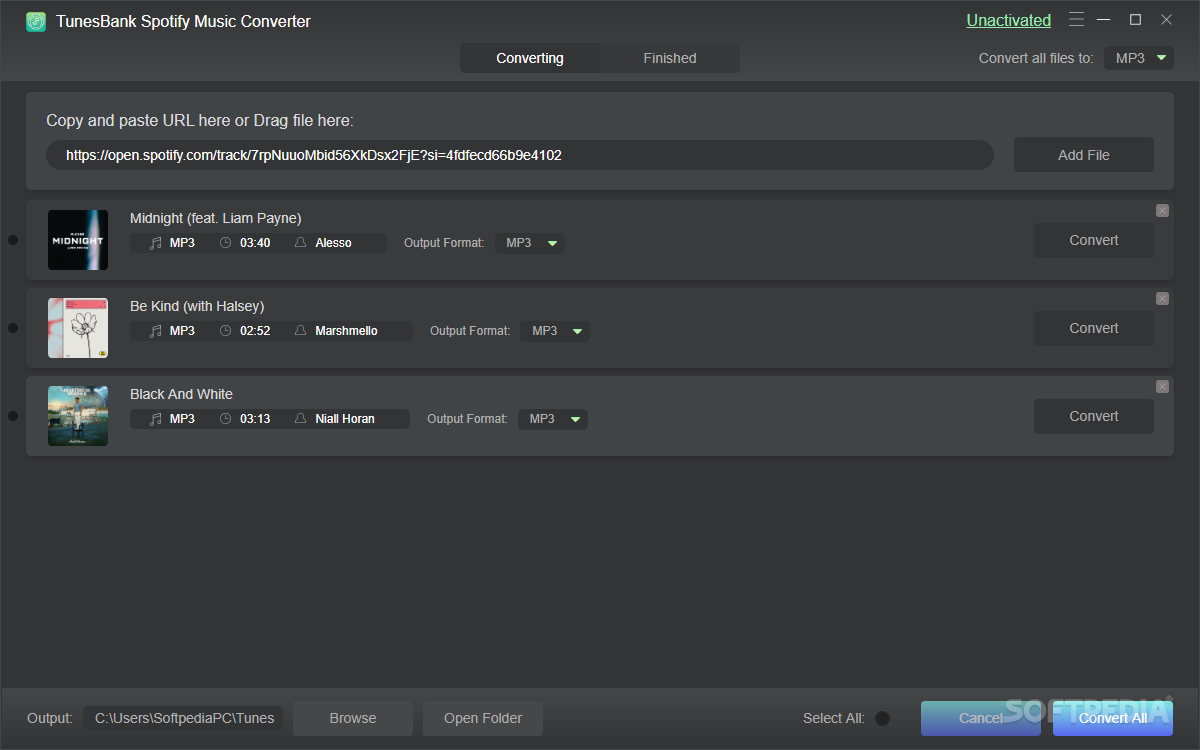
Task: Click track title 'Midnight (feat. Liam Payne)'
Action: click(x=216, y=218)
